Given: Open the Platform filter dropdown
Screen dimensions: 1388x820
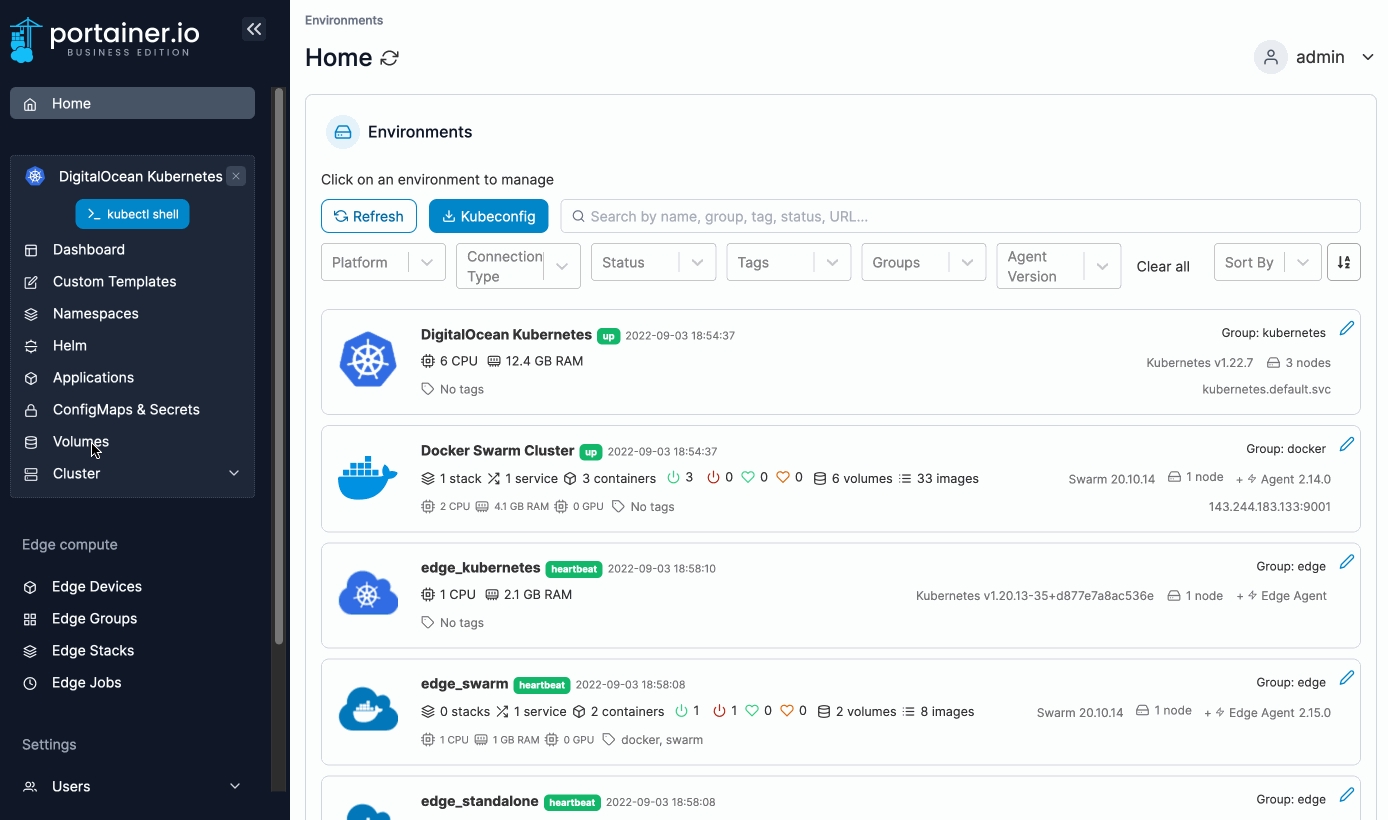Looking at the screenshot, I should pyautogui.click(x=383, y=262).
